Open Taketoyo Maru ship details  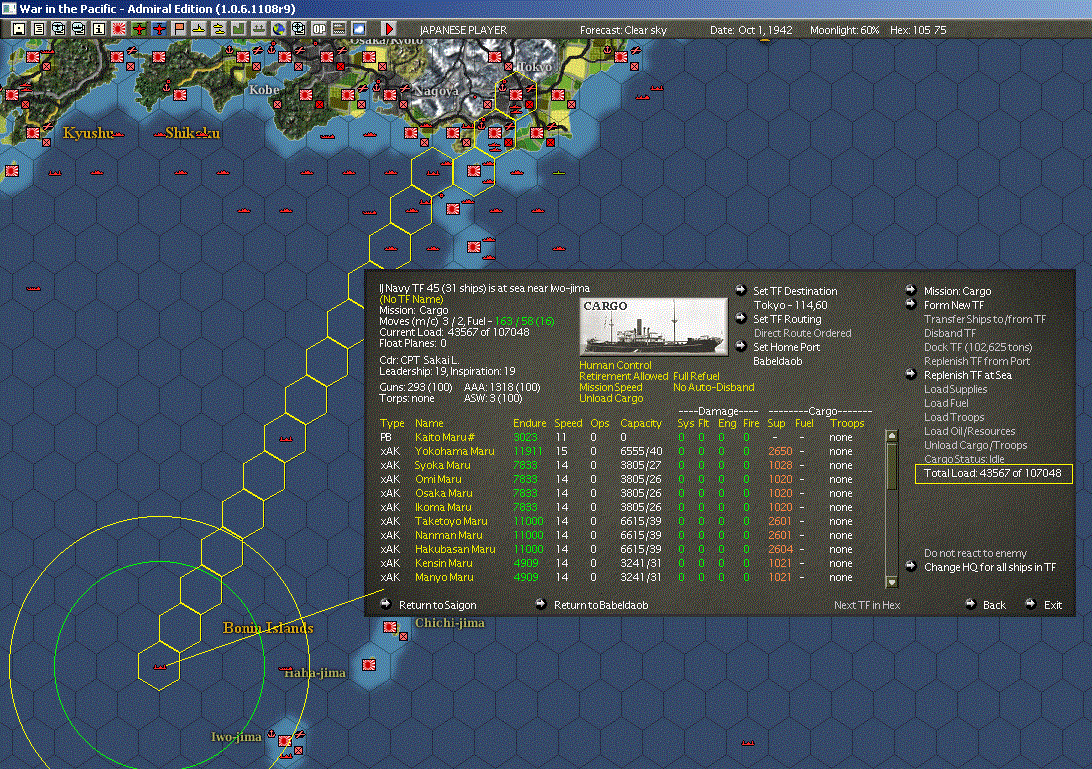point(451,521)
